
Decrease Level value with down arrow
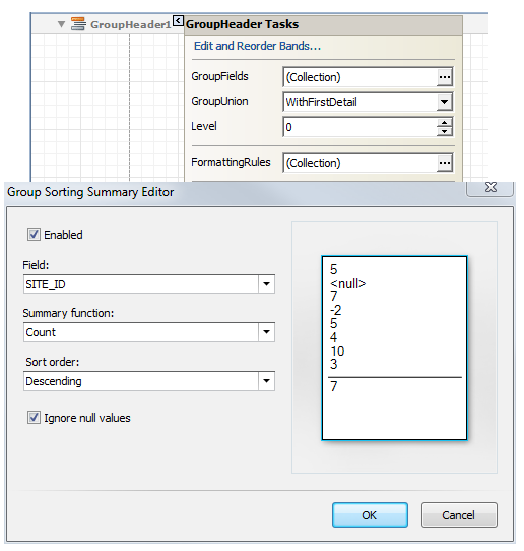coord(445,131)
